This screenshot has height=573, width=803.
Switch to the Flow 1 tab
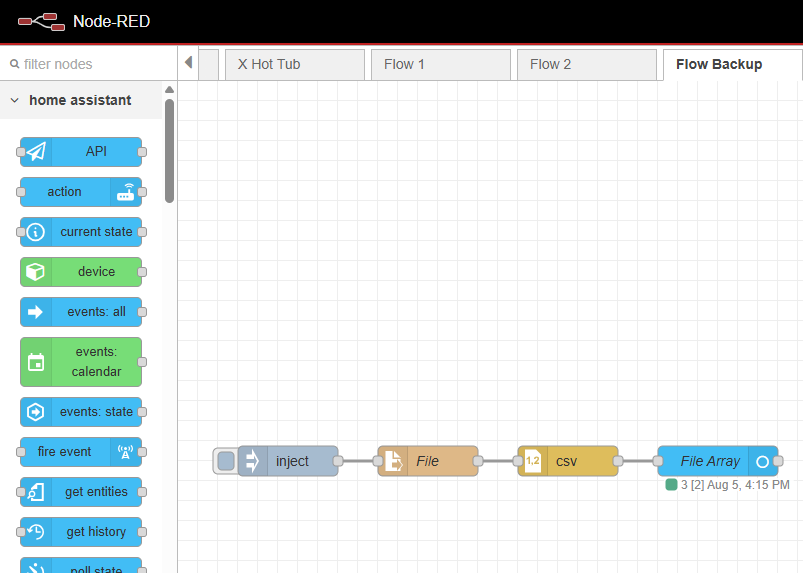[440, 65]
